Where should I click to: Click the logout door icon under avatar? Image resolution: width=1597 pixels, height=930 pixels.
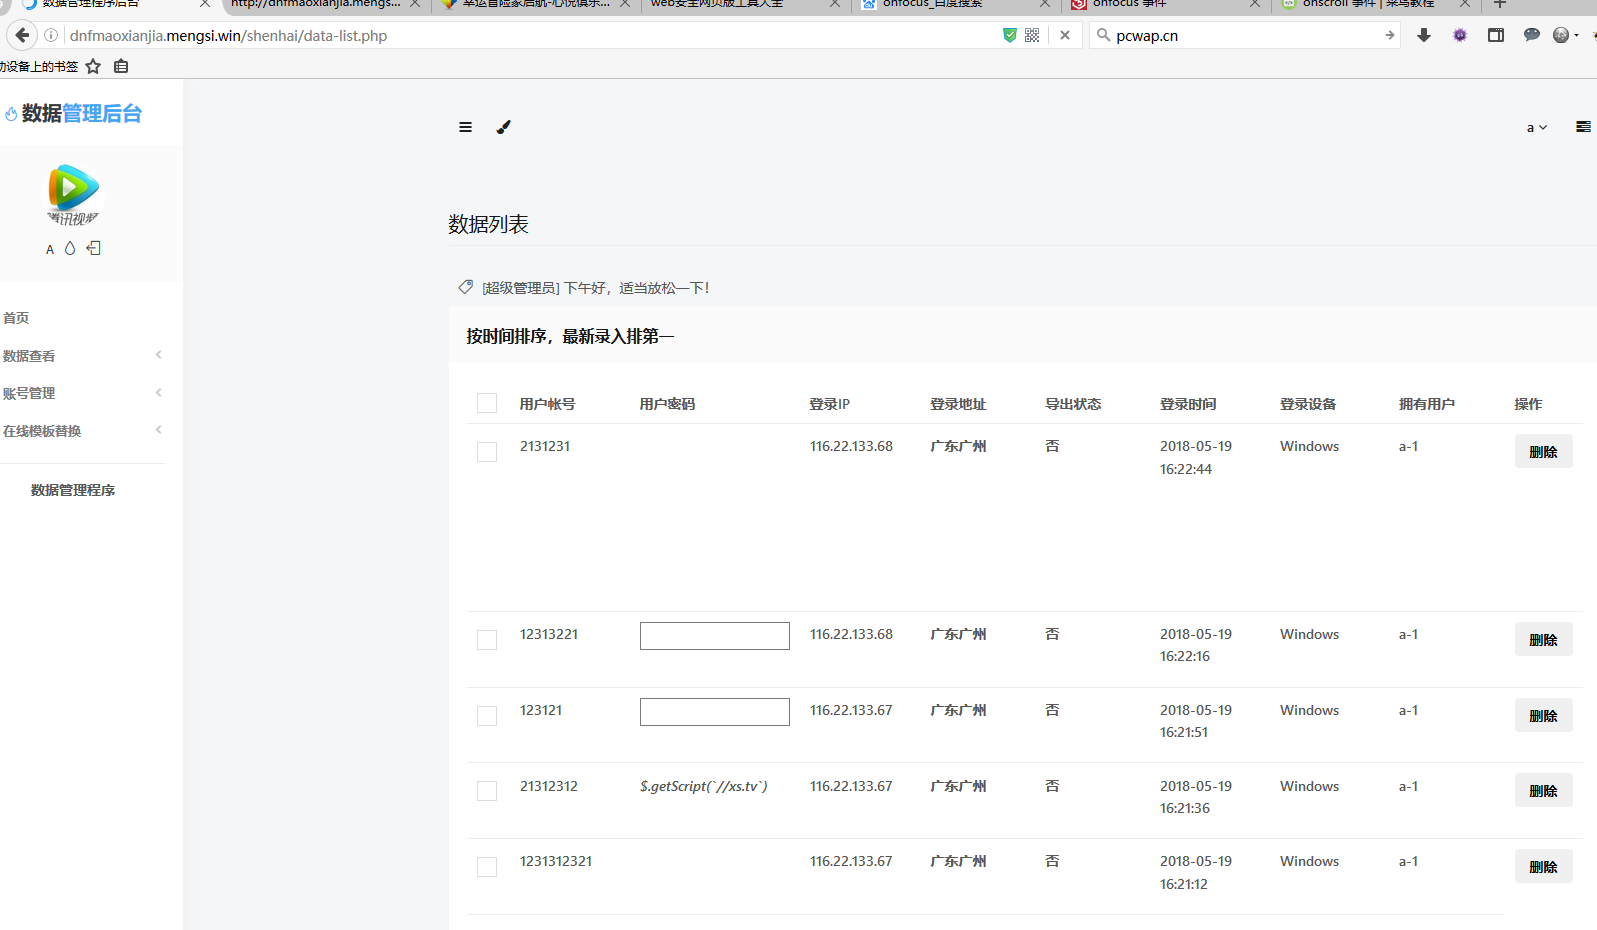93,248
